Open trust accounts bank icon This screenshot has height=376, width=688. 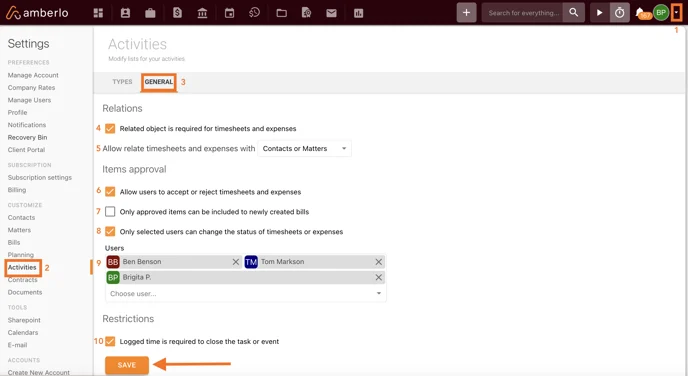202,13
